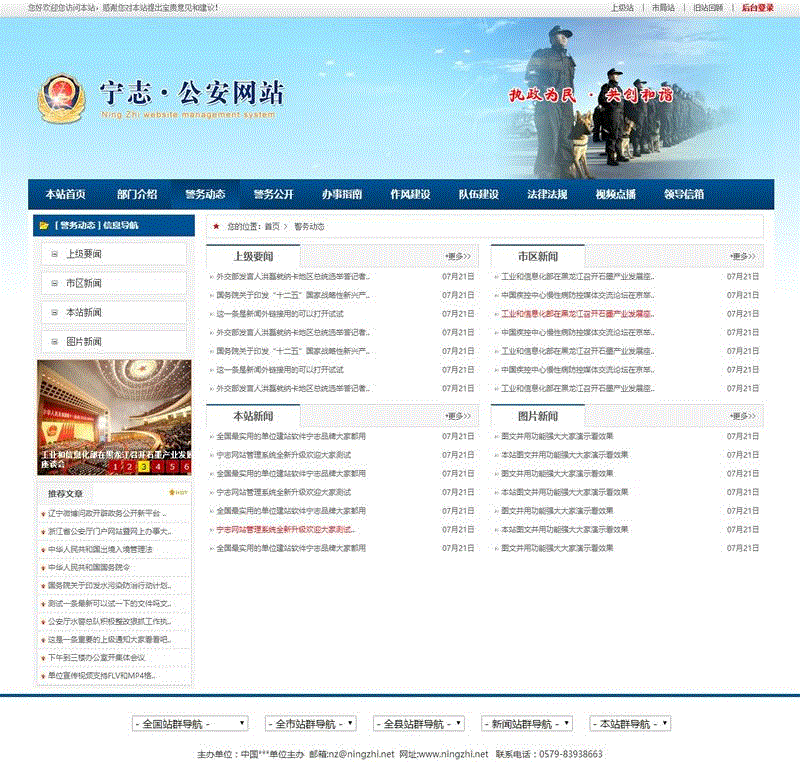Switch slideshow to image 4
Image resolution: width=800 pixels, height=762 pixels.
click(158, 466)
